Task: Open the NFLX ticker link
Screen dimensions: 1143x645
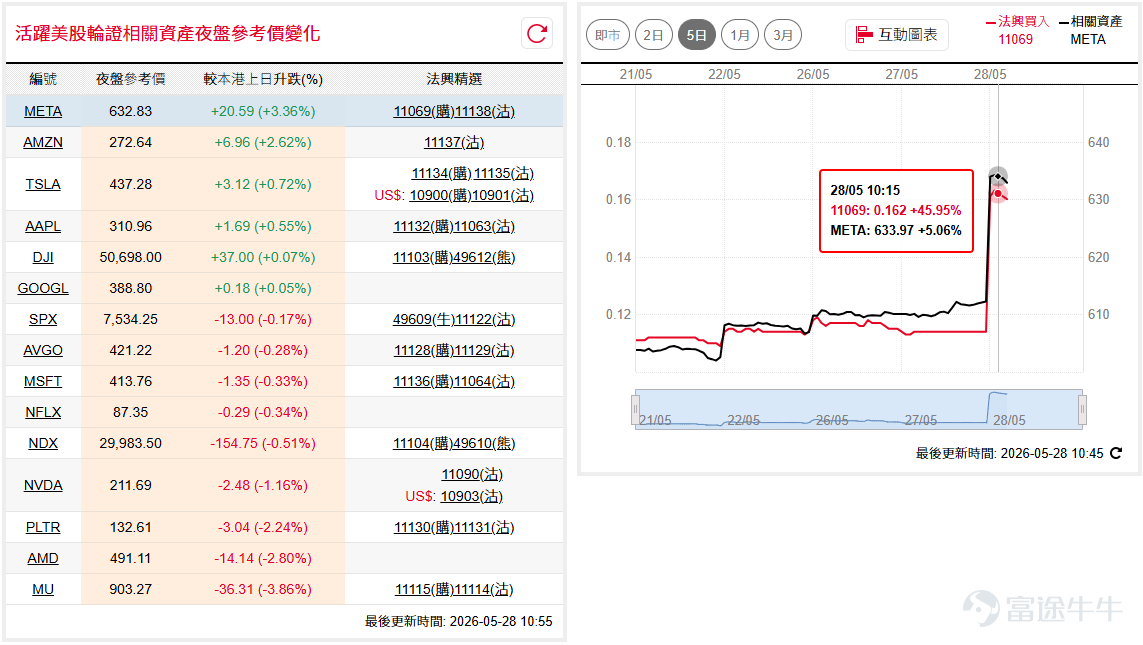Action: tap(43, 413)
